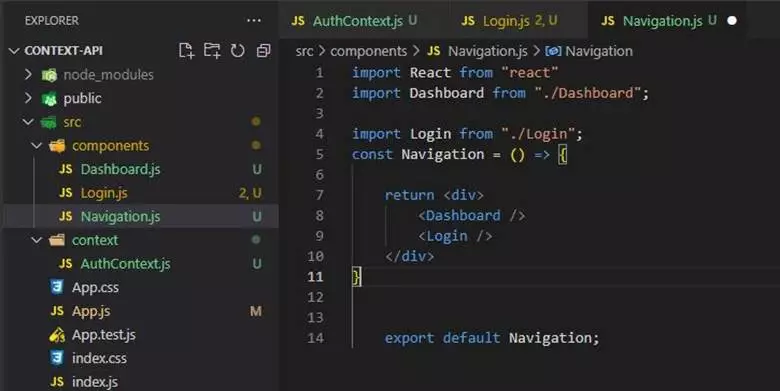Click line number 11 in the gutter
Image resolution: width=780 pixels, height=391 pixels.
point(315,277)
